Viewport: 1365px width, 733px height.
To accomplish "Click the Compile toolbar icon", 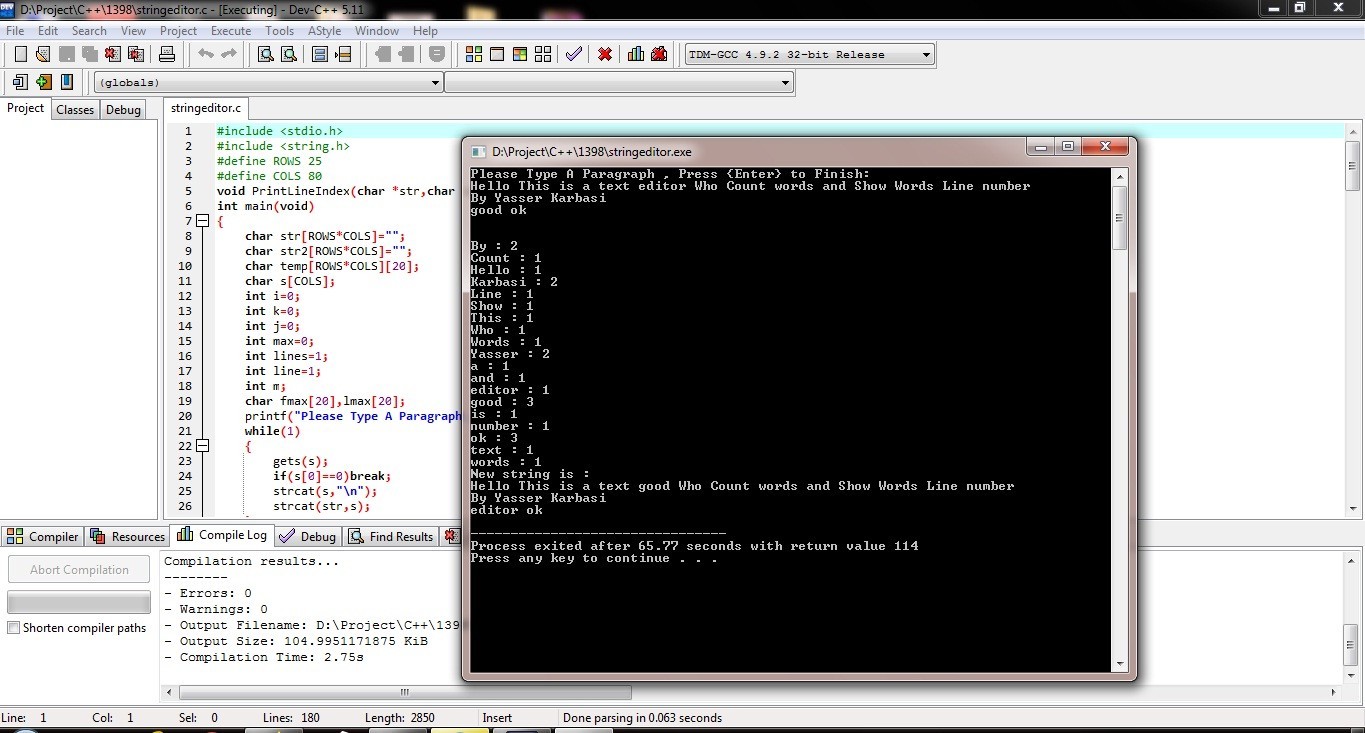I will 474,54.
